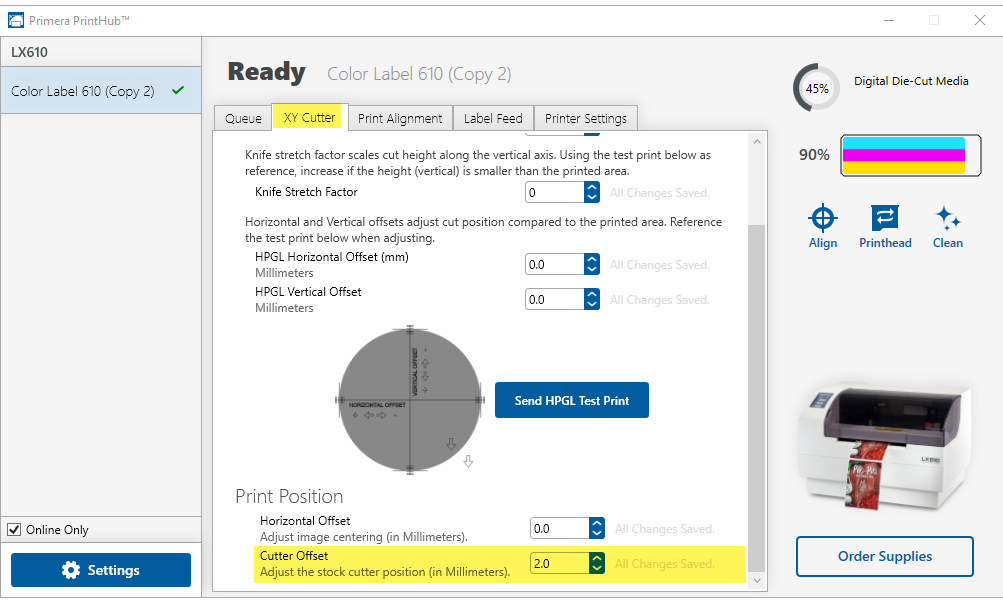1003x601 pixels.
Task: Increase HPGL Vertical Offset value
Action: click(592, 295)
